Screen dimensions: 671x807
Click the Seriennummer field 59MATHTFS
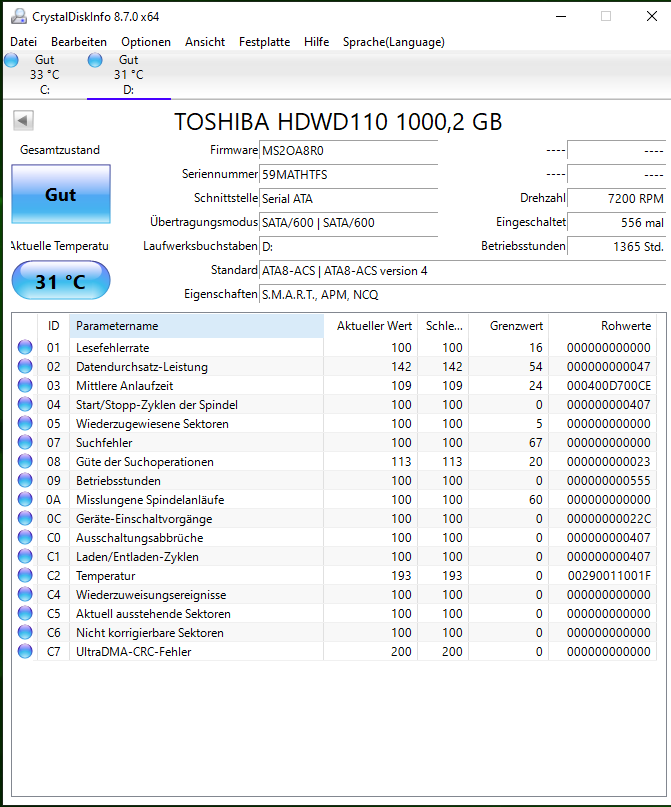click(348, 174)
